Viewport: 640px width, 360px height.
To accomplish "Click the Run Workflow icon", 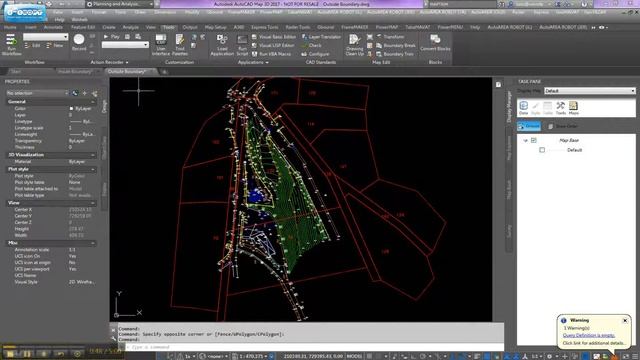I will click(11, 45).
